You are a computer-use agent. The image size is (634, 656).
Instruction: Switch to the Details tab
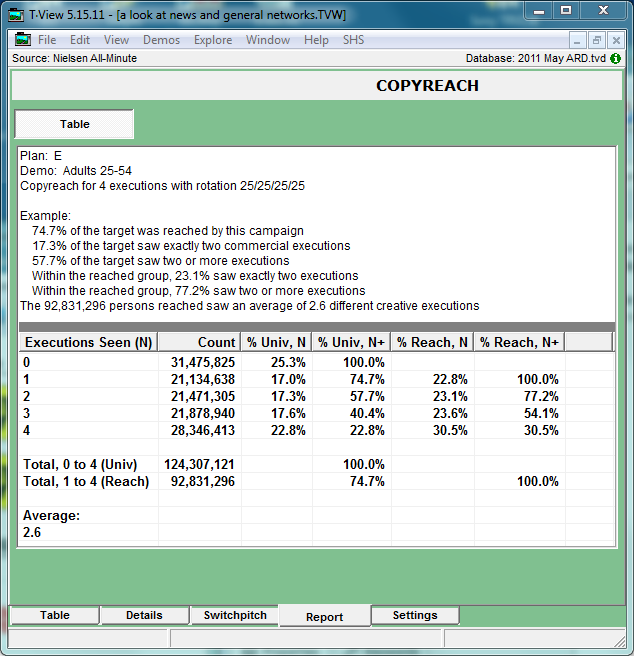tap(144, 615)
